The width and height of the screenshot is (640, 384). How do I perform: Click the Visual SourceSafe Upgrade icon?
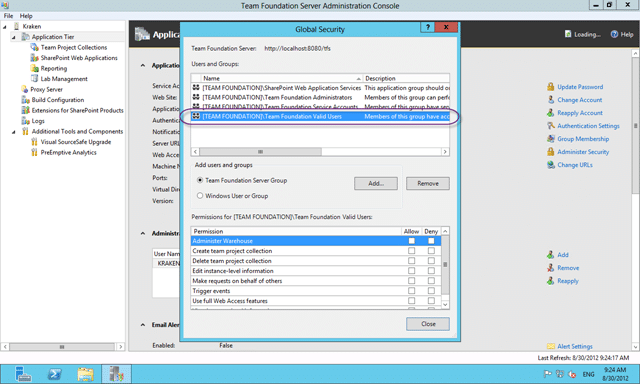[x=34, y=142]
